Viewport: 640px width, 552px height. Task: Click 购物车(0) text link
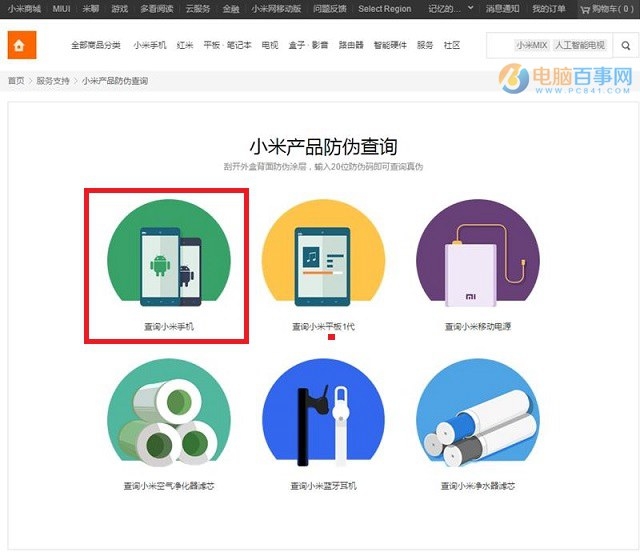[613, 9]
